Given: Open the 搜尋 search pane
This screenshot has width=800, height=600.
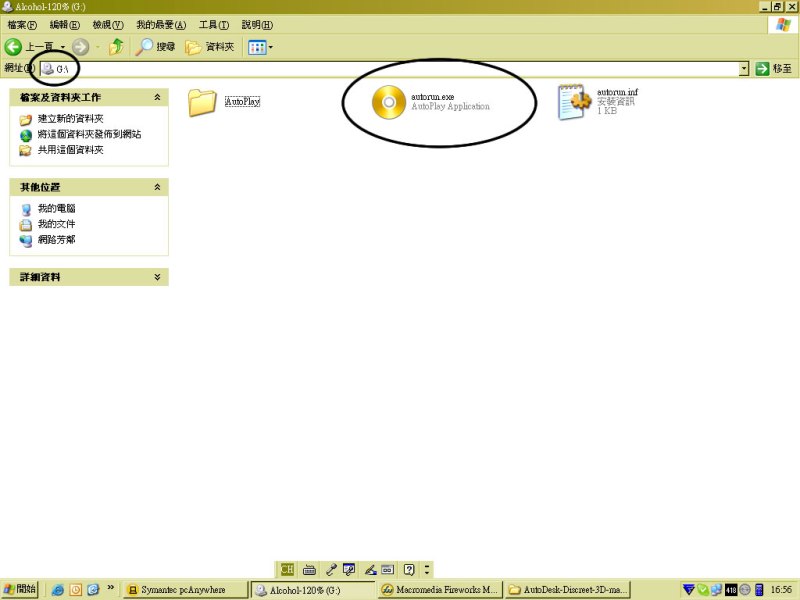Looking at the screenshot, I should [156, 47].
